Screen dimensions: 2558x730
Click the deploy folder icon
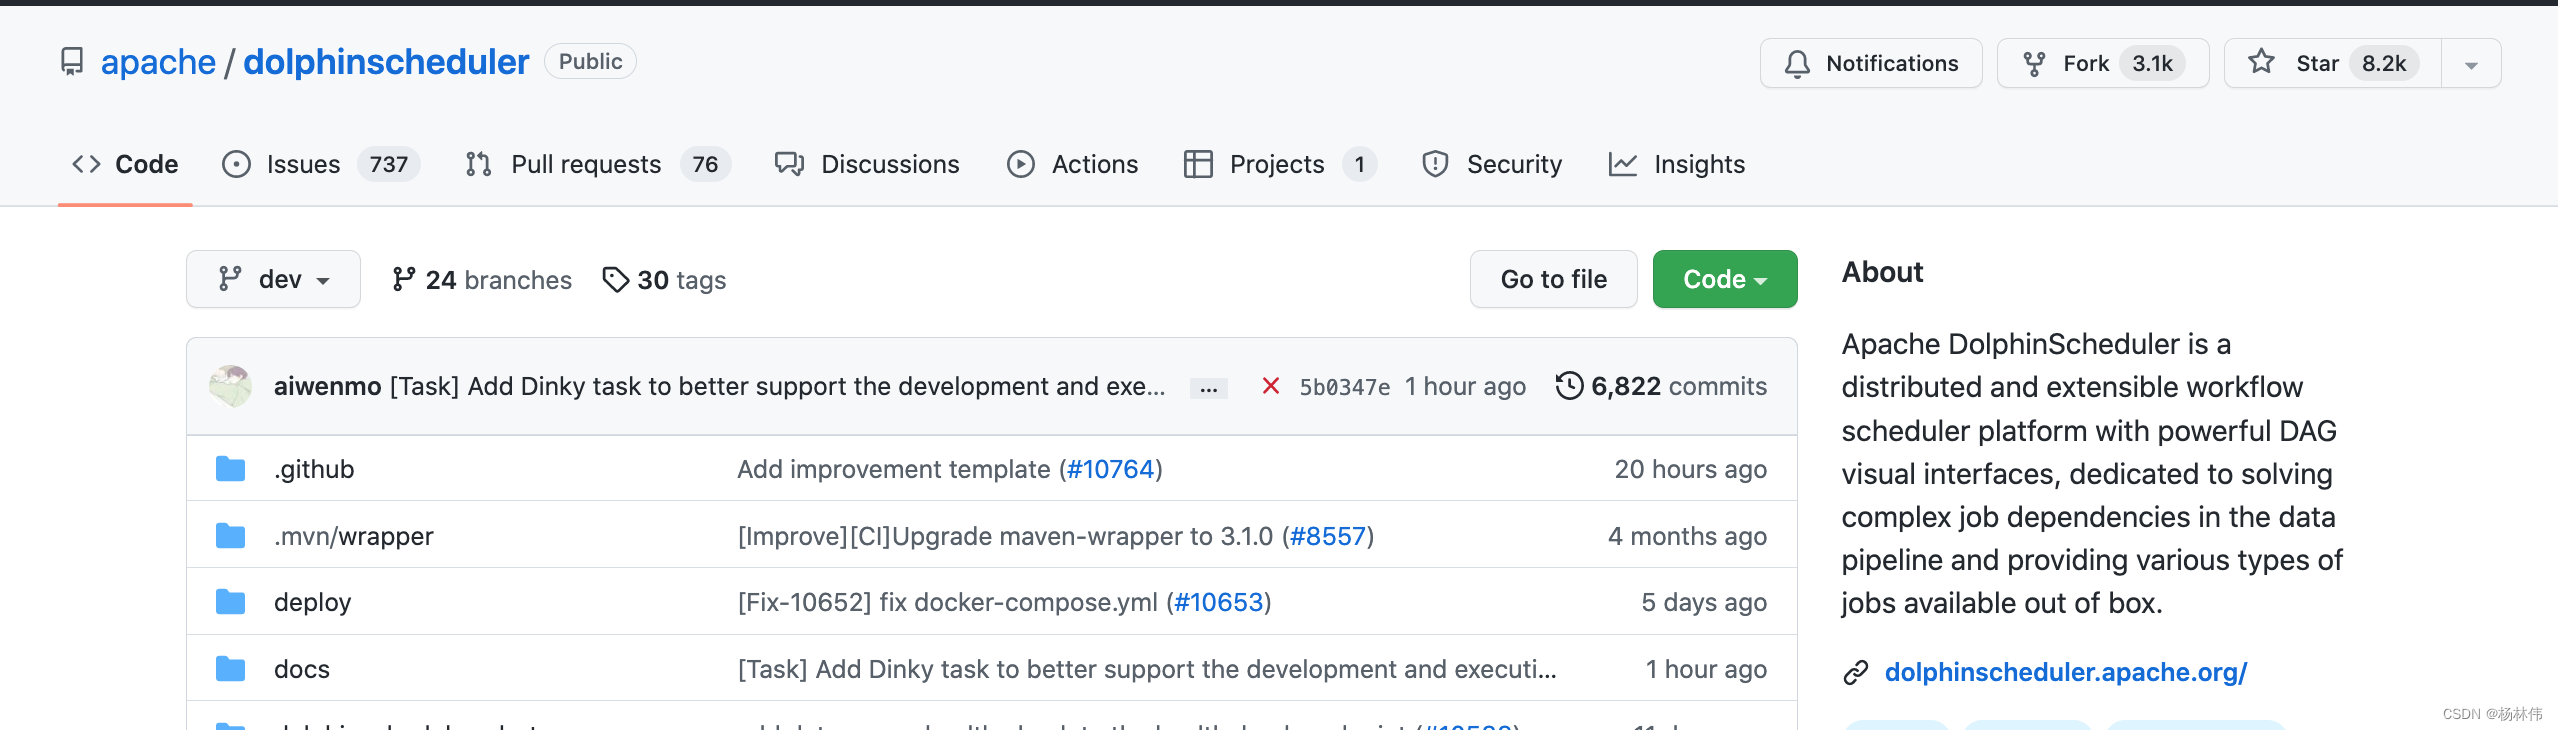coord(231,602)
